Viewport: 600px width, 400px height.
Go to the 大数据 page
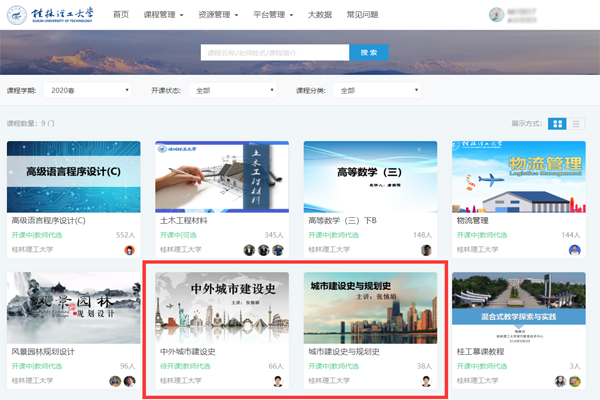(320, 15)
